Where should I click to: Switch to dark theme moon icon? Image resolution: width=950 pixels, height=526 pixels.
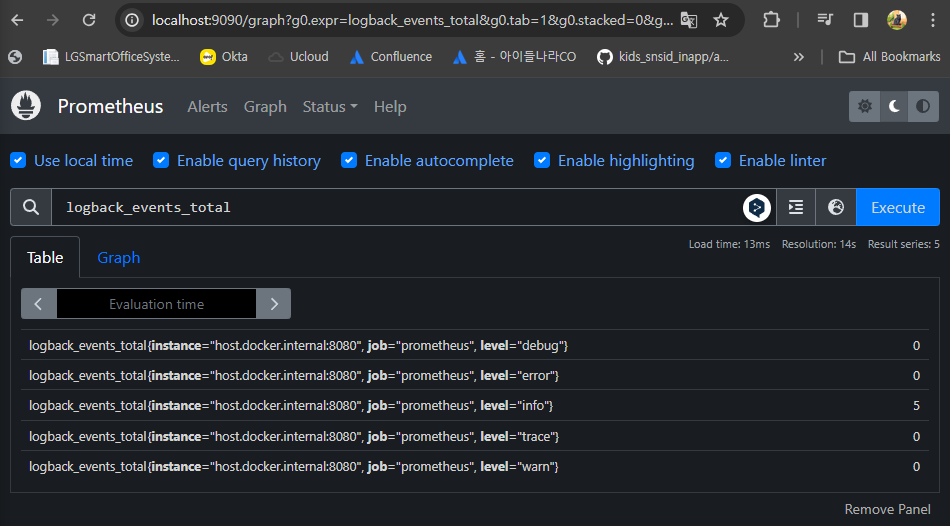pyautogui.click(x=894, y=107)
